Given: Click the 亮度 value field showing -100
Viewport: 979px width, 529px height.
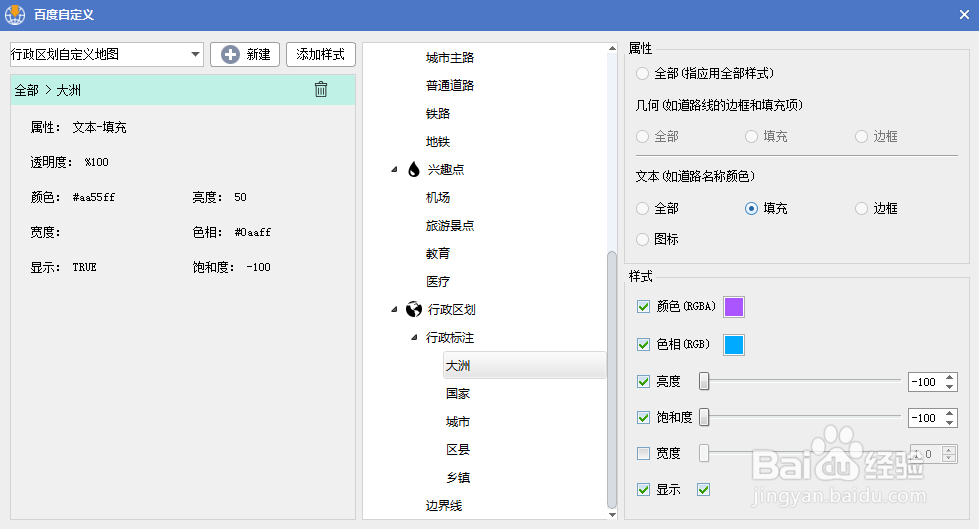Looking at the screenshot, I should tap(925, 382).
